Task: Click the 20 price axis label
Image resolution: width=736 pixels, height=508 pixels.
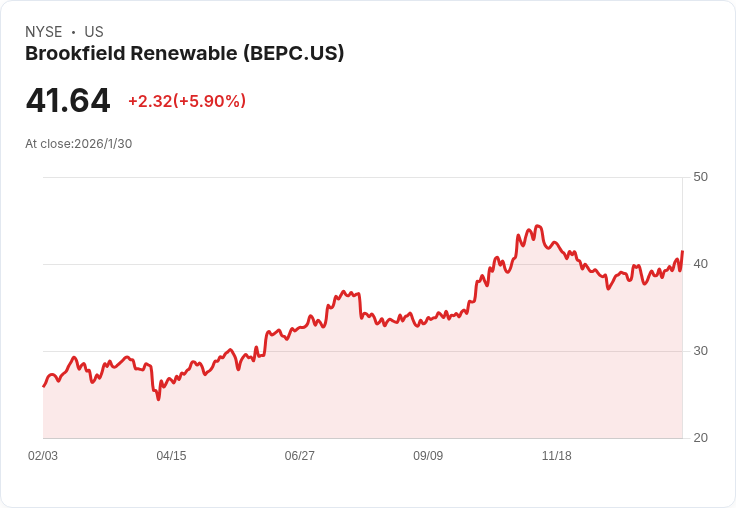Action: click(x=700, y=438)
